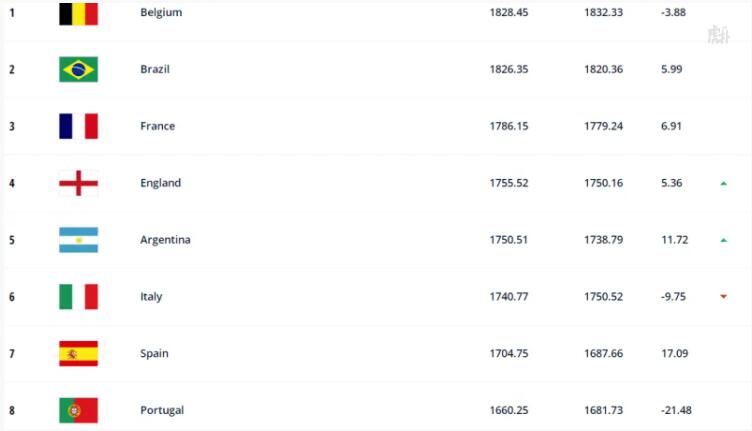Click the England flag icon
Screen dimensions: 752x431
(78, 183)
